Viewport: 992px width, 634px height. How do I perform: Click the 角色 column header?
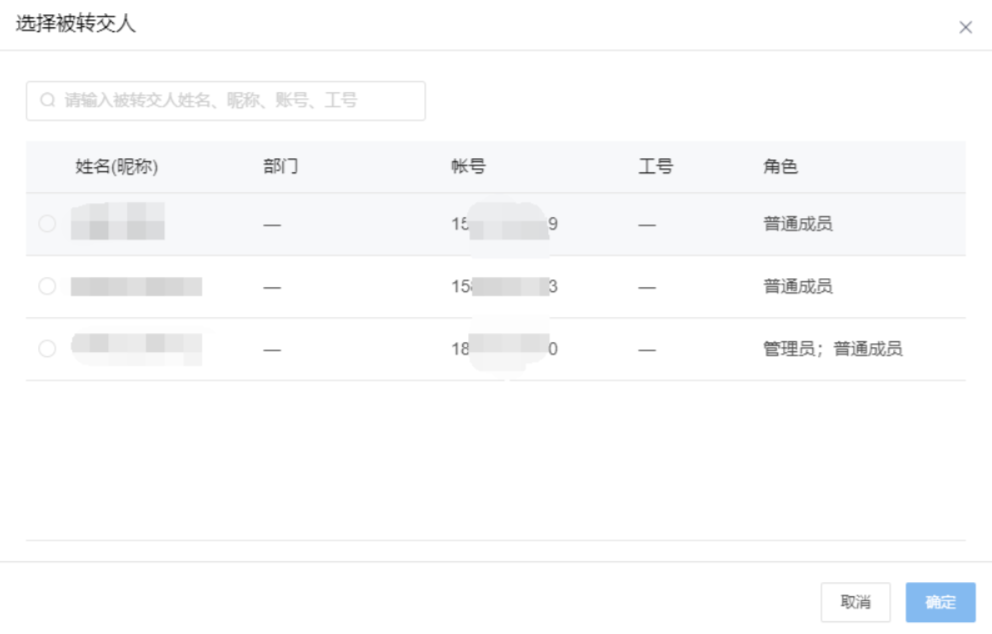click(x=780, y=167)
